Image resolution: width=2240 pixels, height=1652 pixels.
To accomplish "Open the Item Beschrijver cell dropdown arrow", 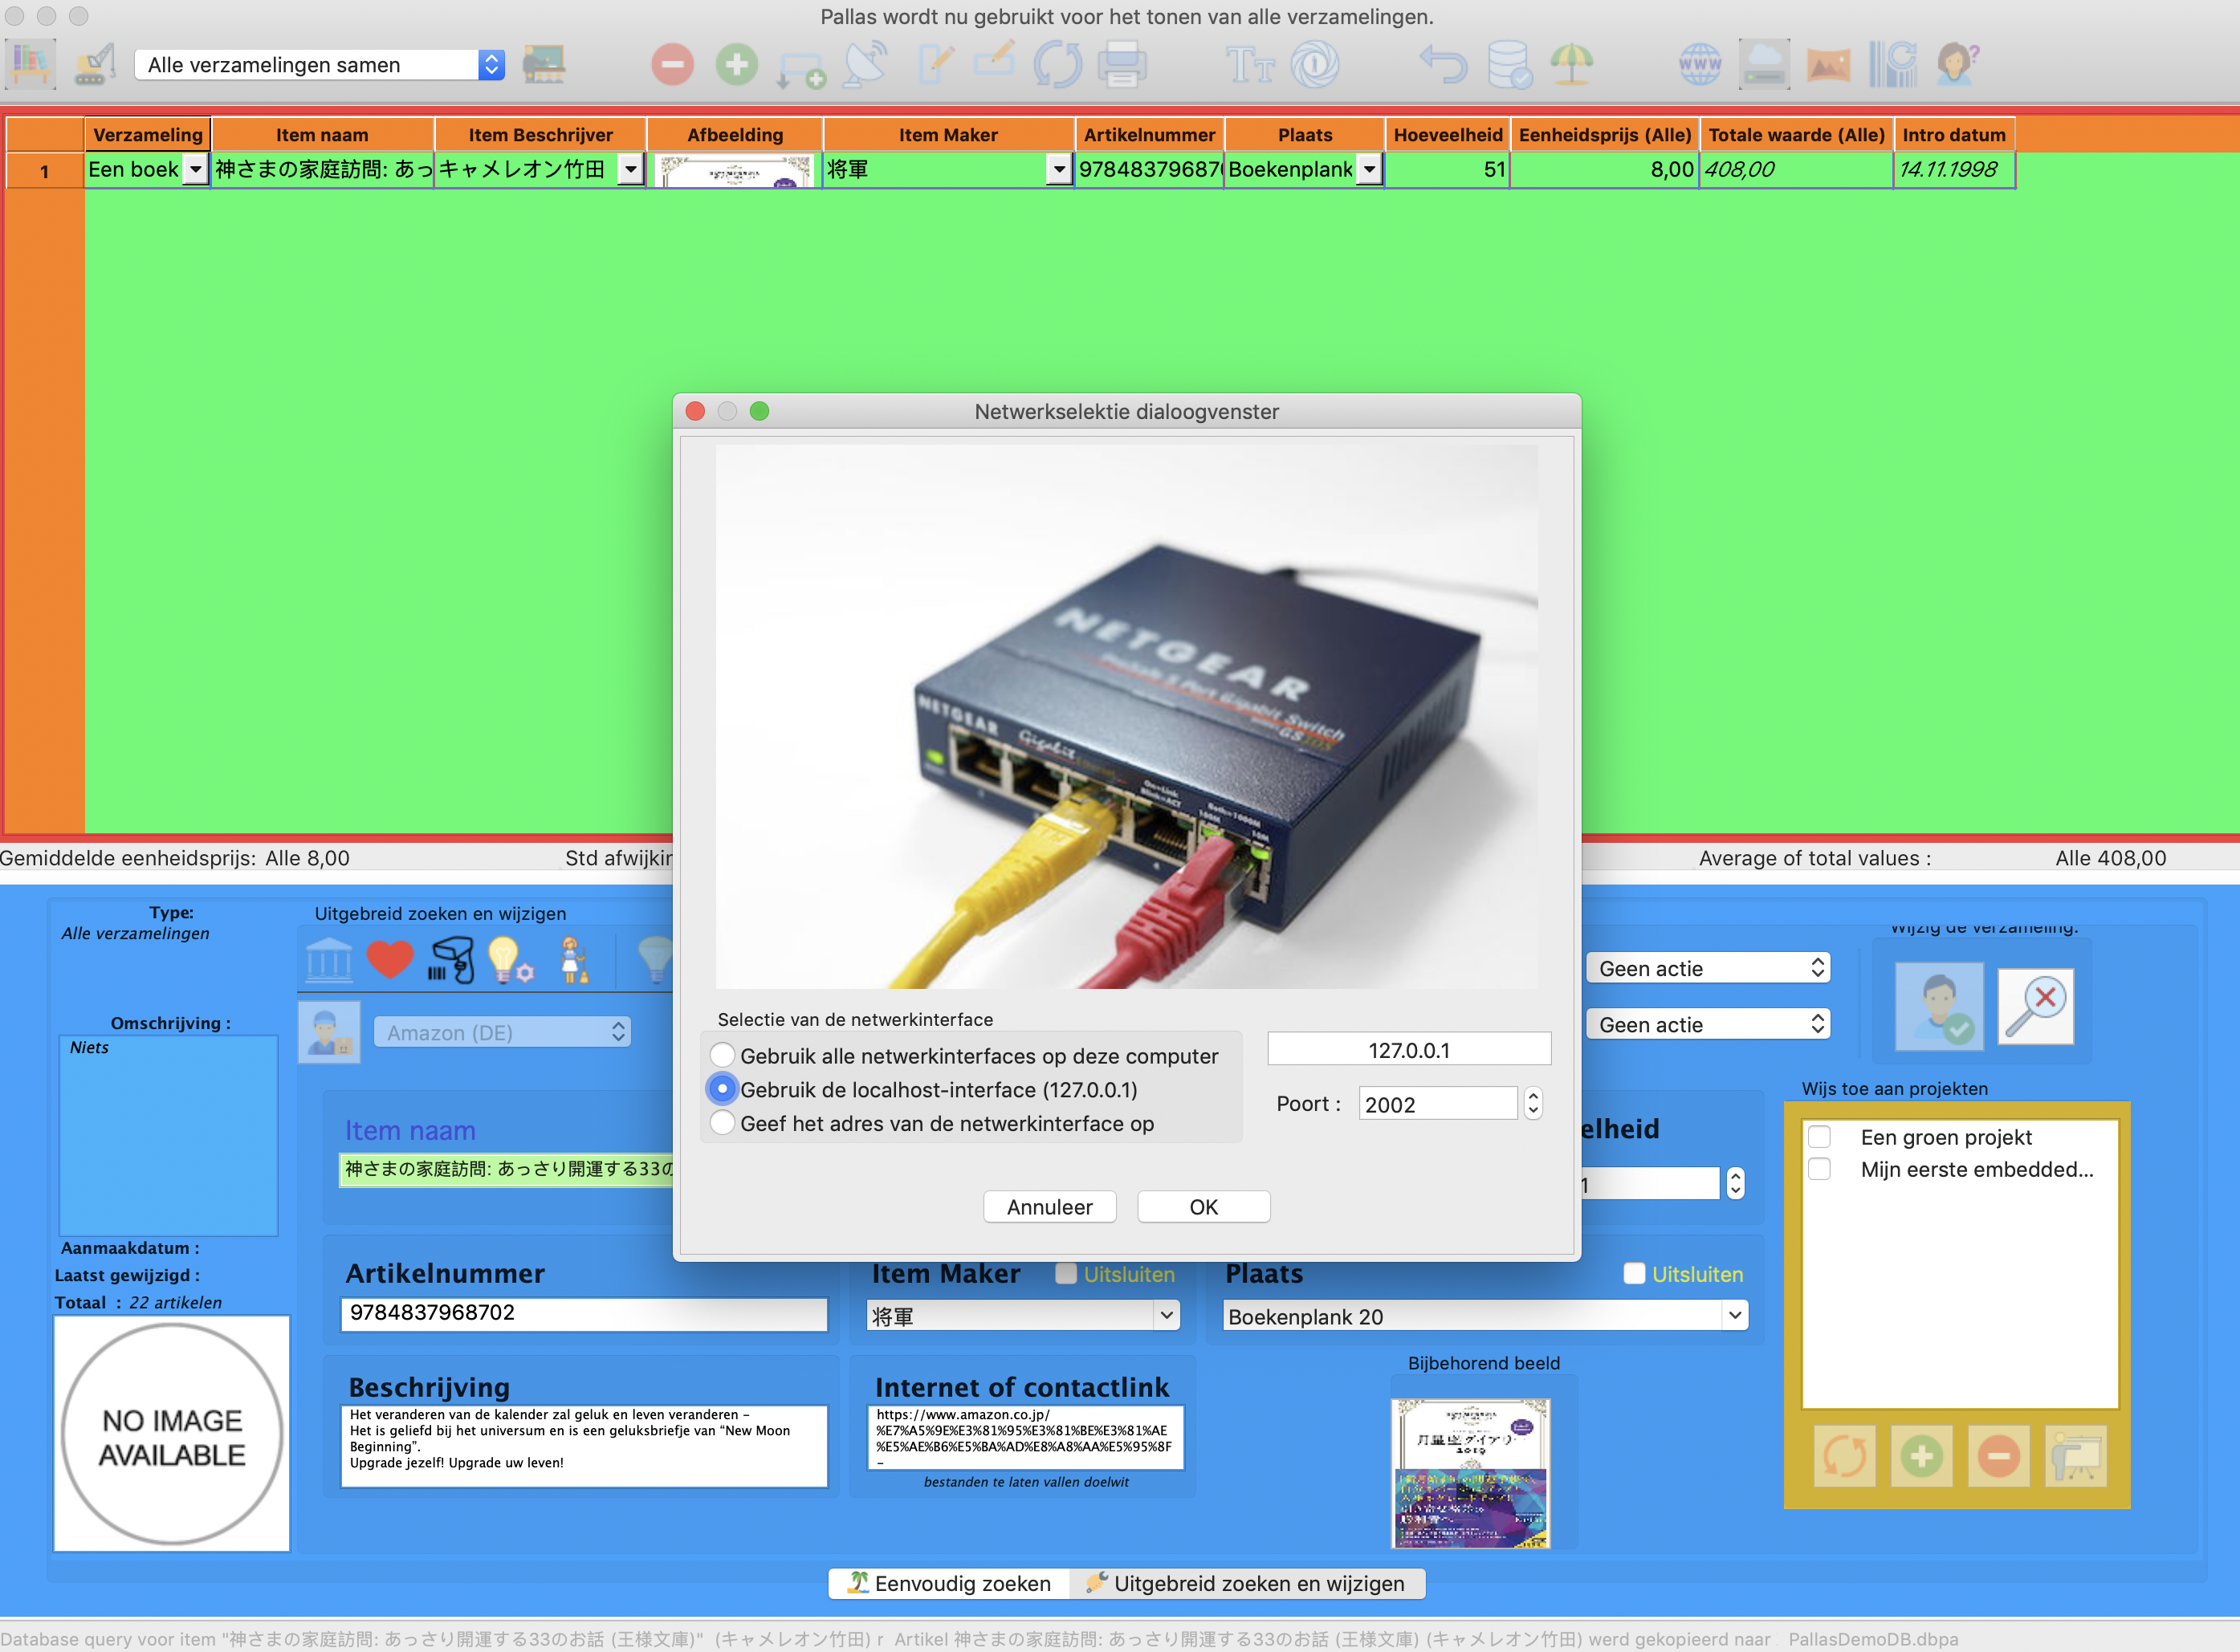I will tap(630, 170).
